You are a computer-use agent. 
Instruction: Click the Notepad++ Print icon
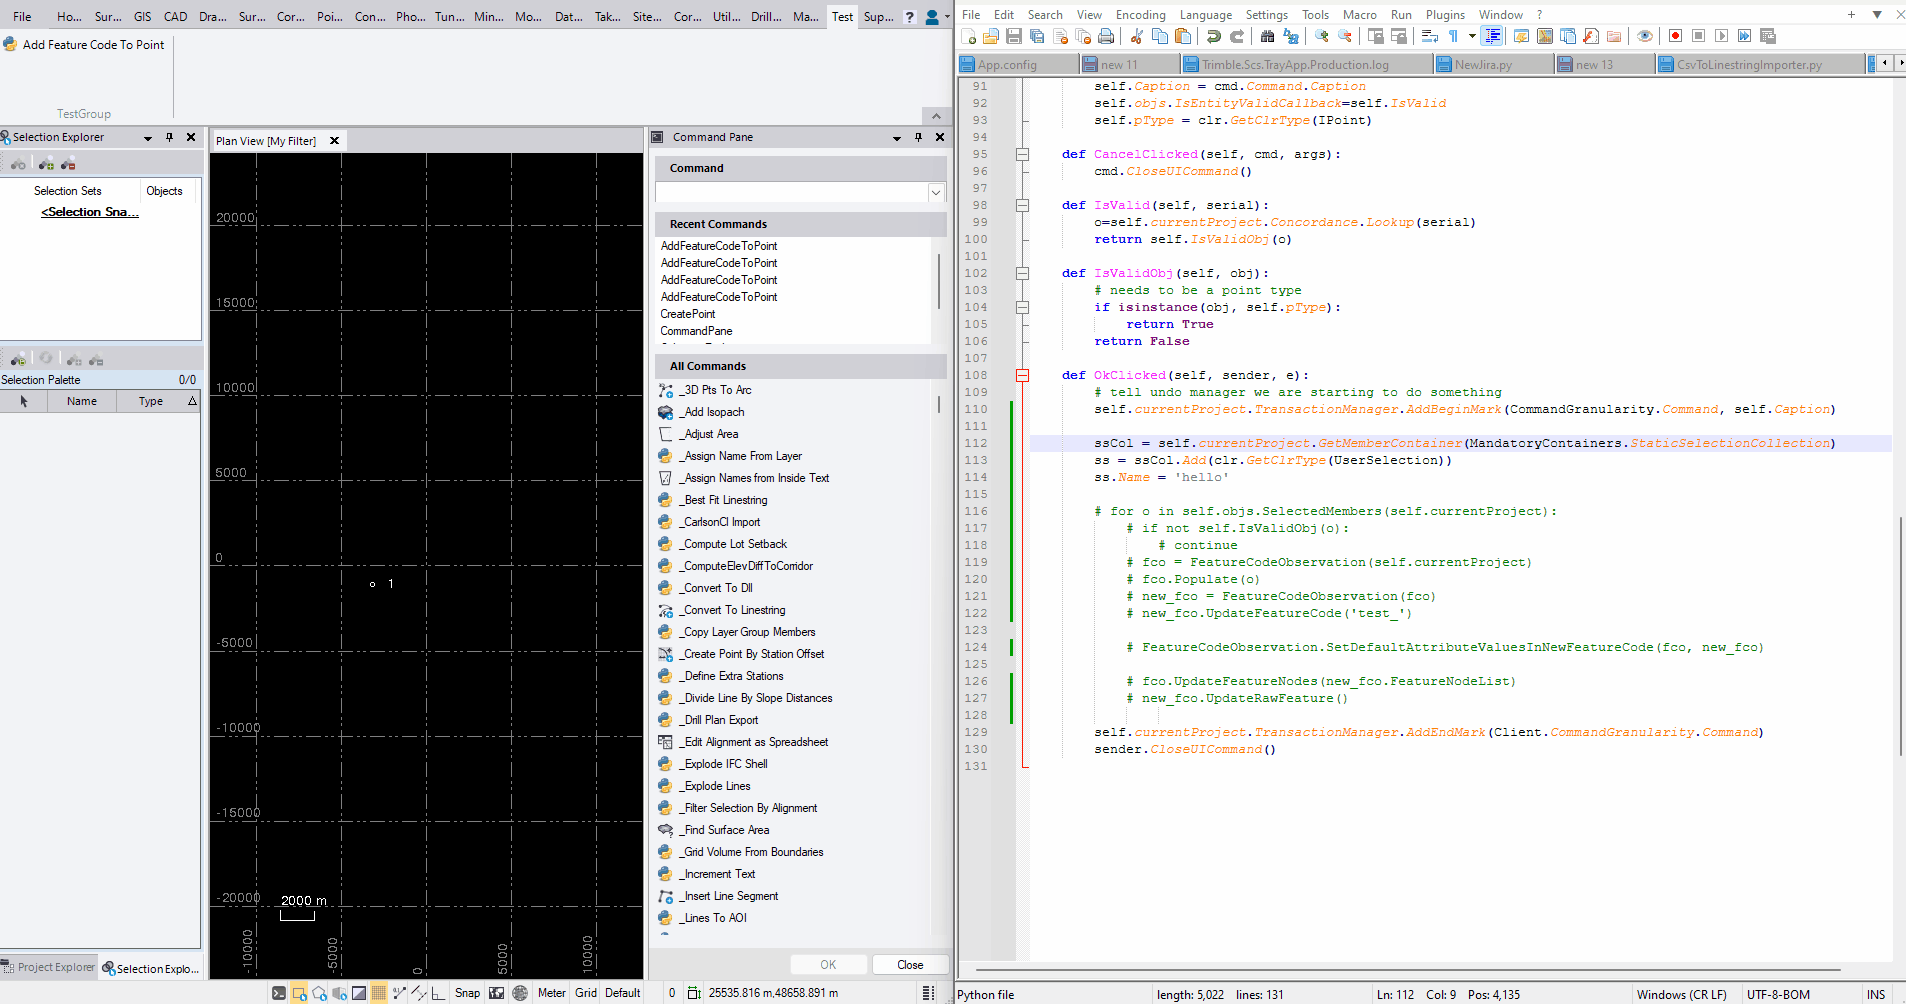(1106, 36)
